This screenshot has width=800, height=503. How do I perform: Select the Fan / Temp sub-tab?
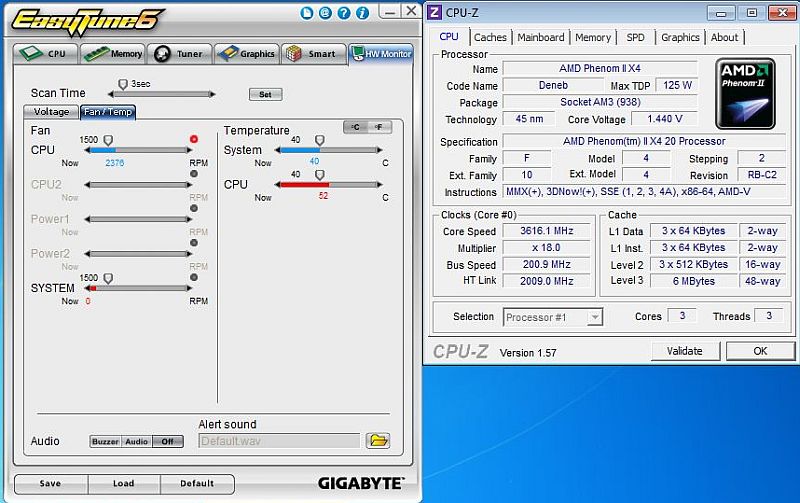pyautogui.click(x=108, y=112)
